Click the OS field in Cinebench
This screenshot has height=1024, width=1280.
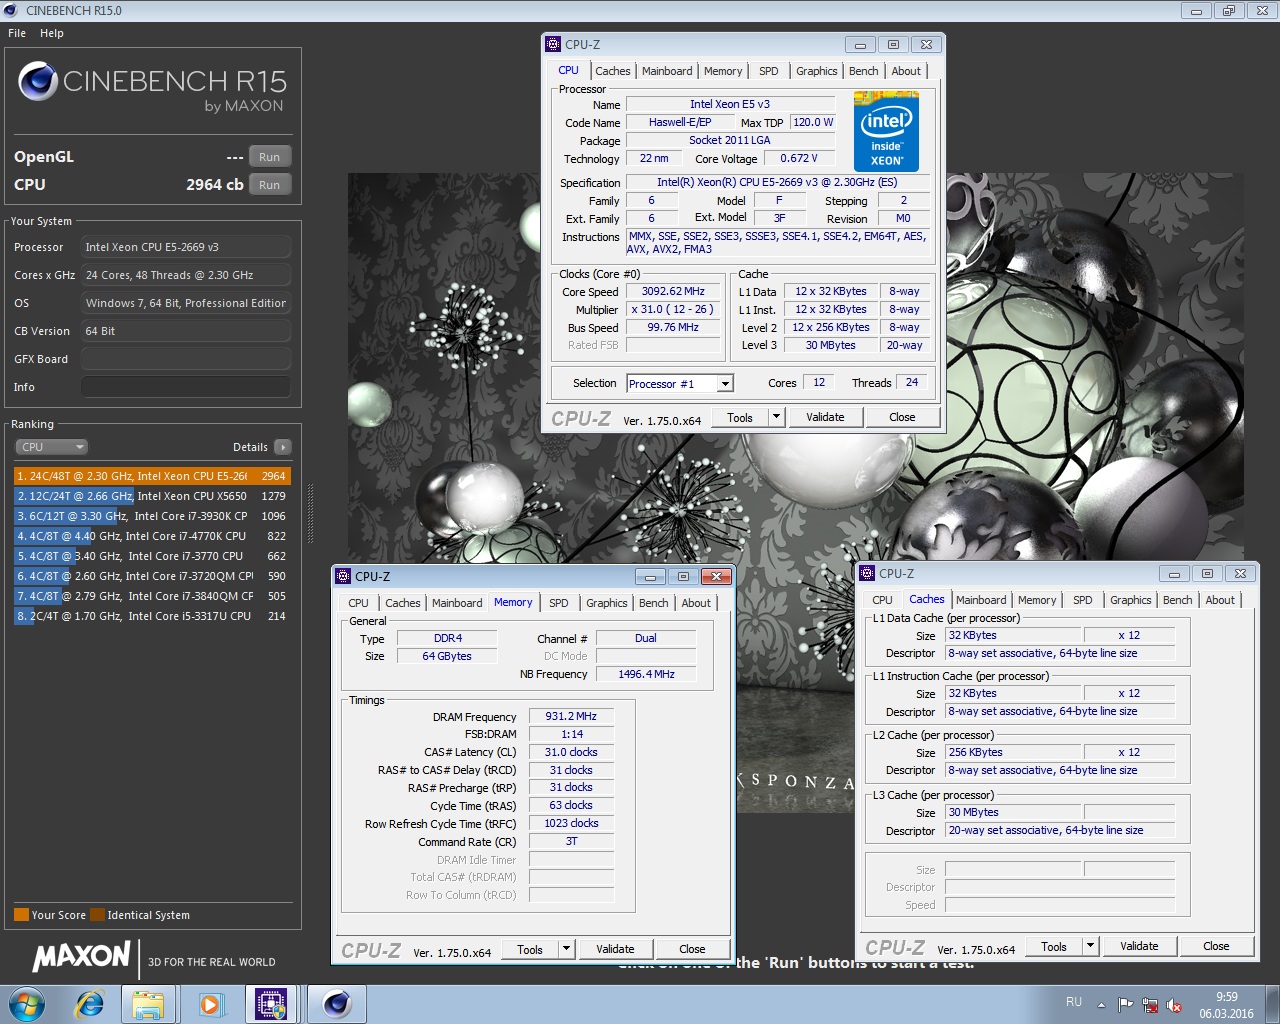186,303
